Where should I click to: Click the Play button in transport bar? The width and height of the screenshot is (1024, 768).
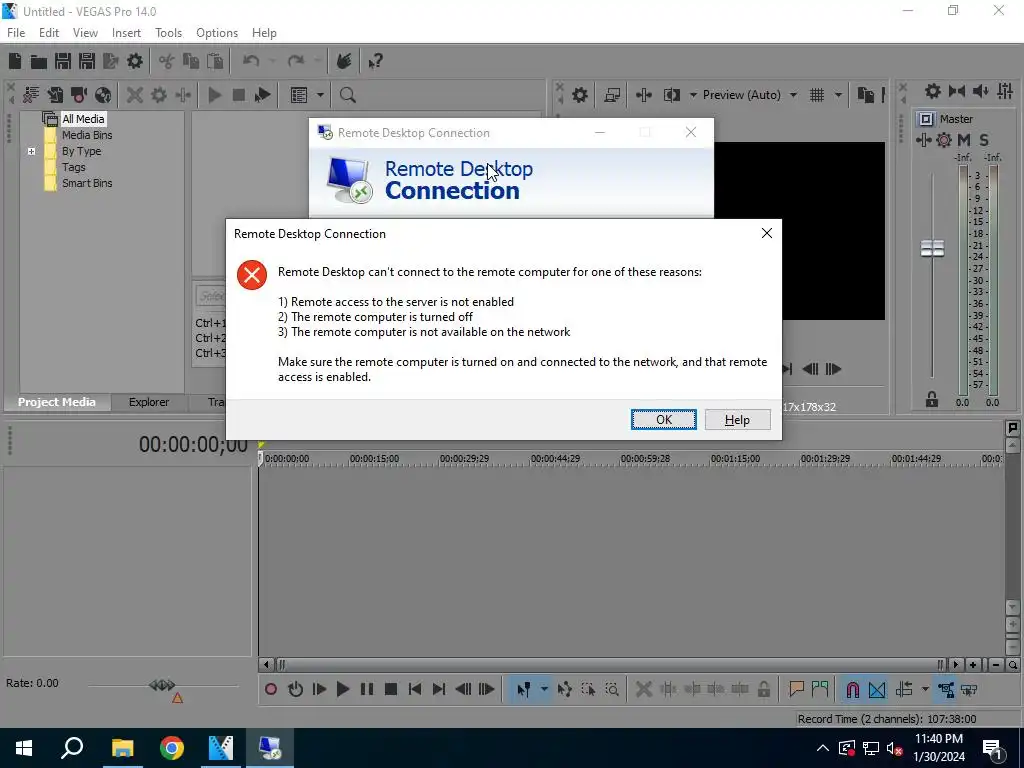click(343, 689)
